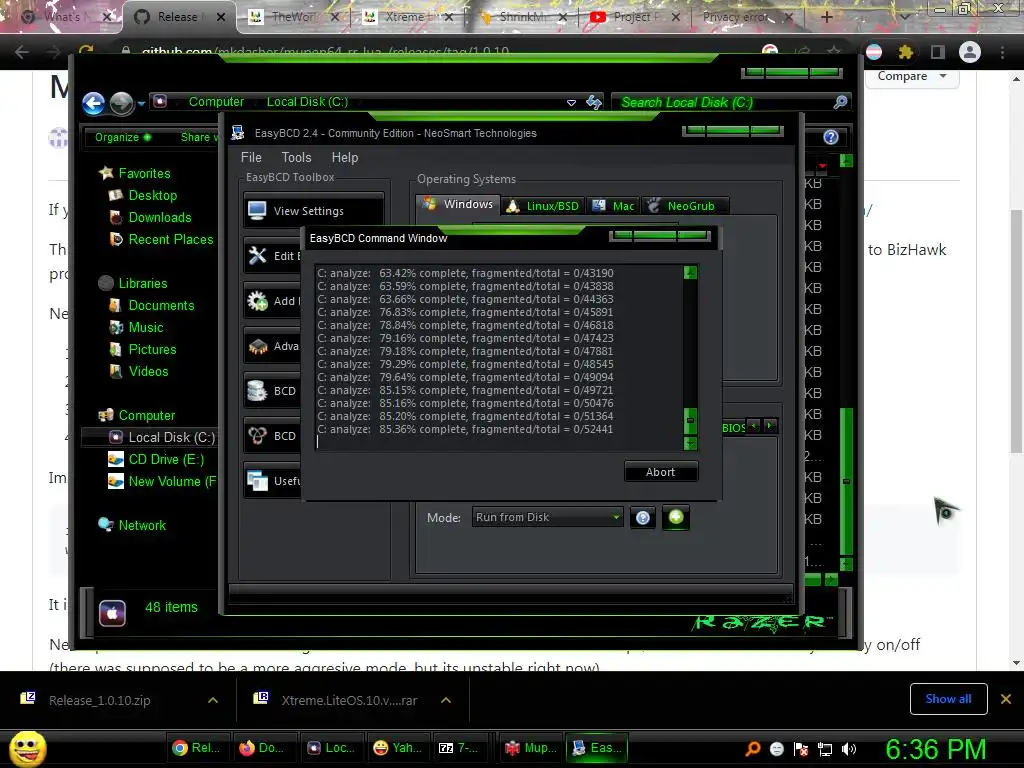Click the Edit Boot Menu wrench icon

(x=257, y=255)
